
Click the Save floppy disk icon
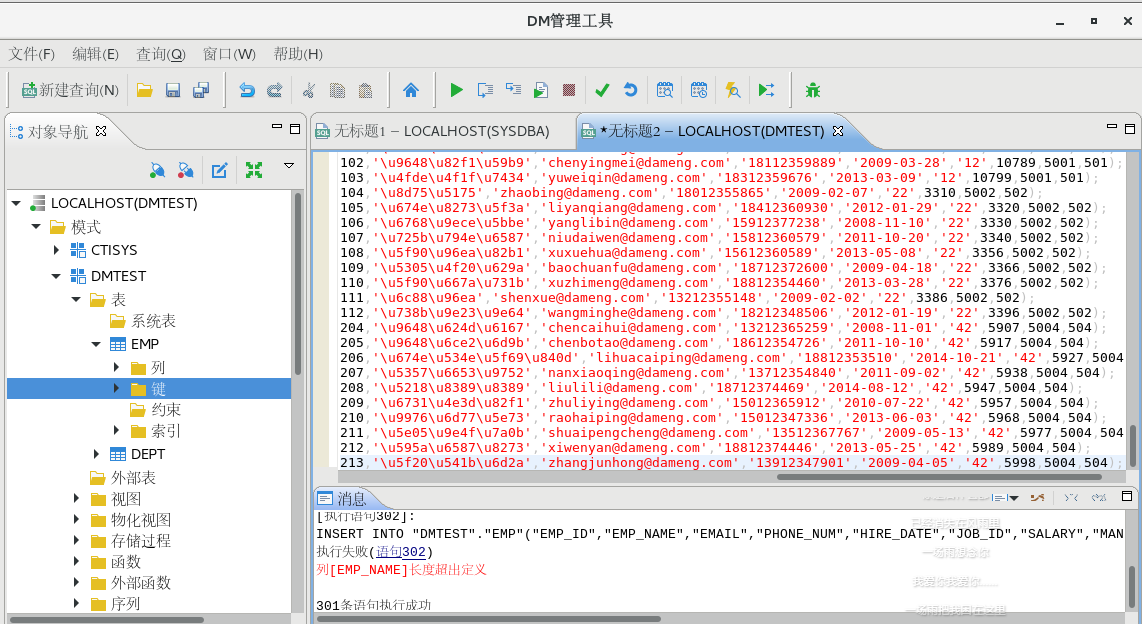[173, 90]
